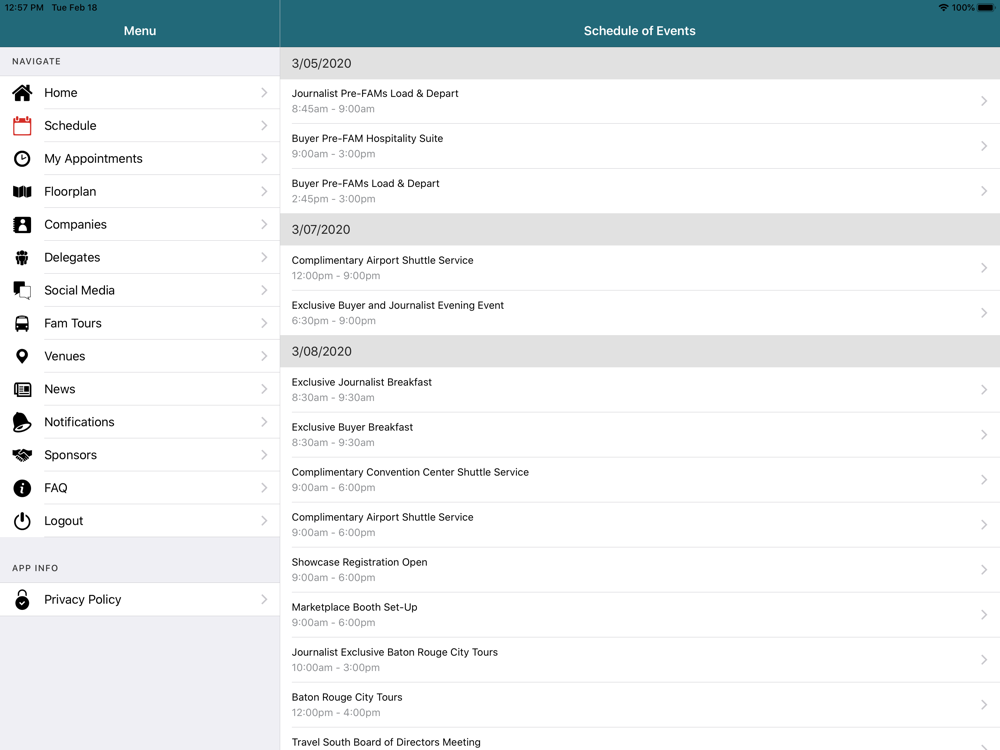
Task: Expand chevron for Showcase Registration Open
Action: point(984,570)
